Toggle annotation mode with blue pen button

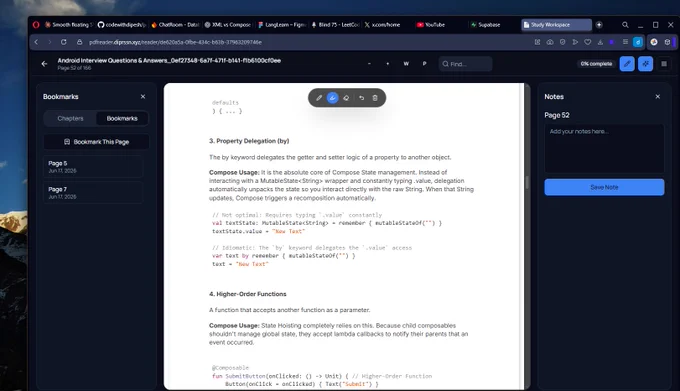[x=627, y=64]
